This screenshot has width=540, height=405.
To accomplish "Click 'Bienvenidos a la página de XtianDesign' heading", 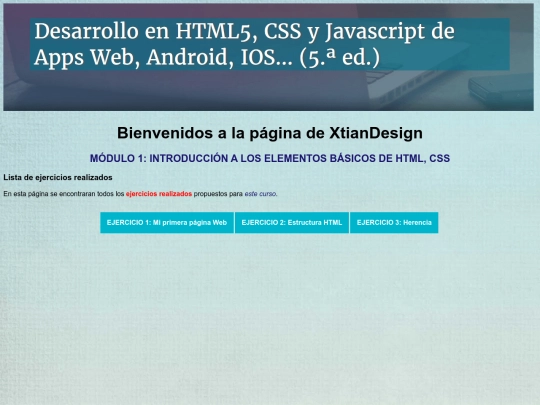I will coord(270,133).
